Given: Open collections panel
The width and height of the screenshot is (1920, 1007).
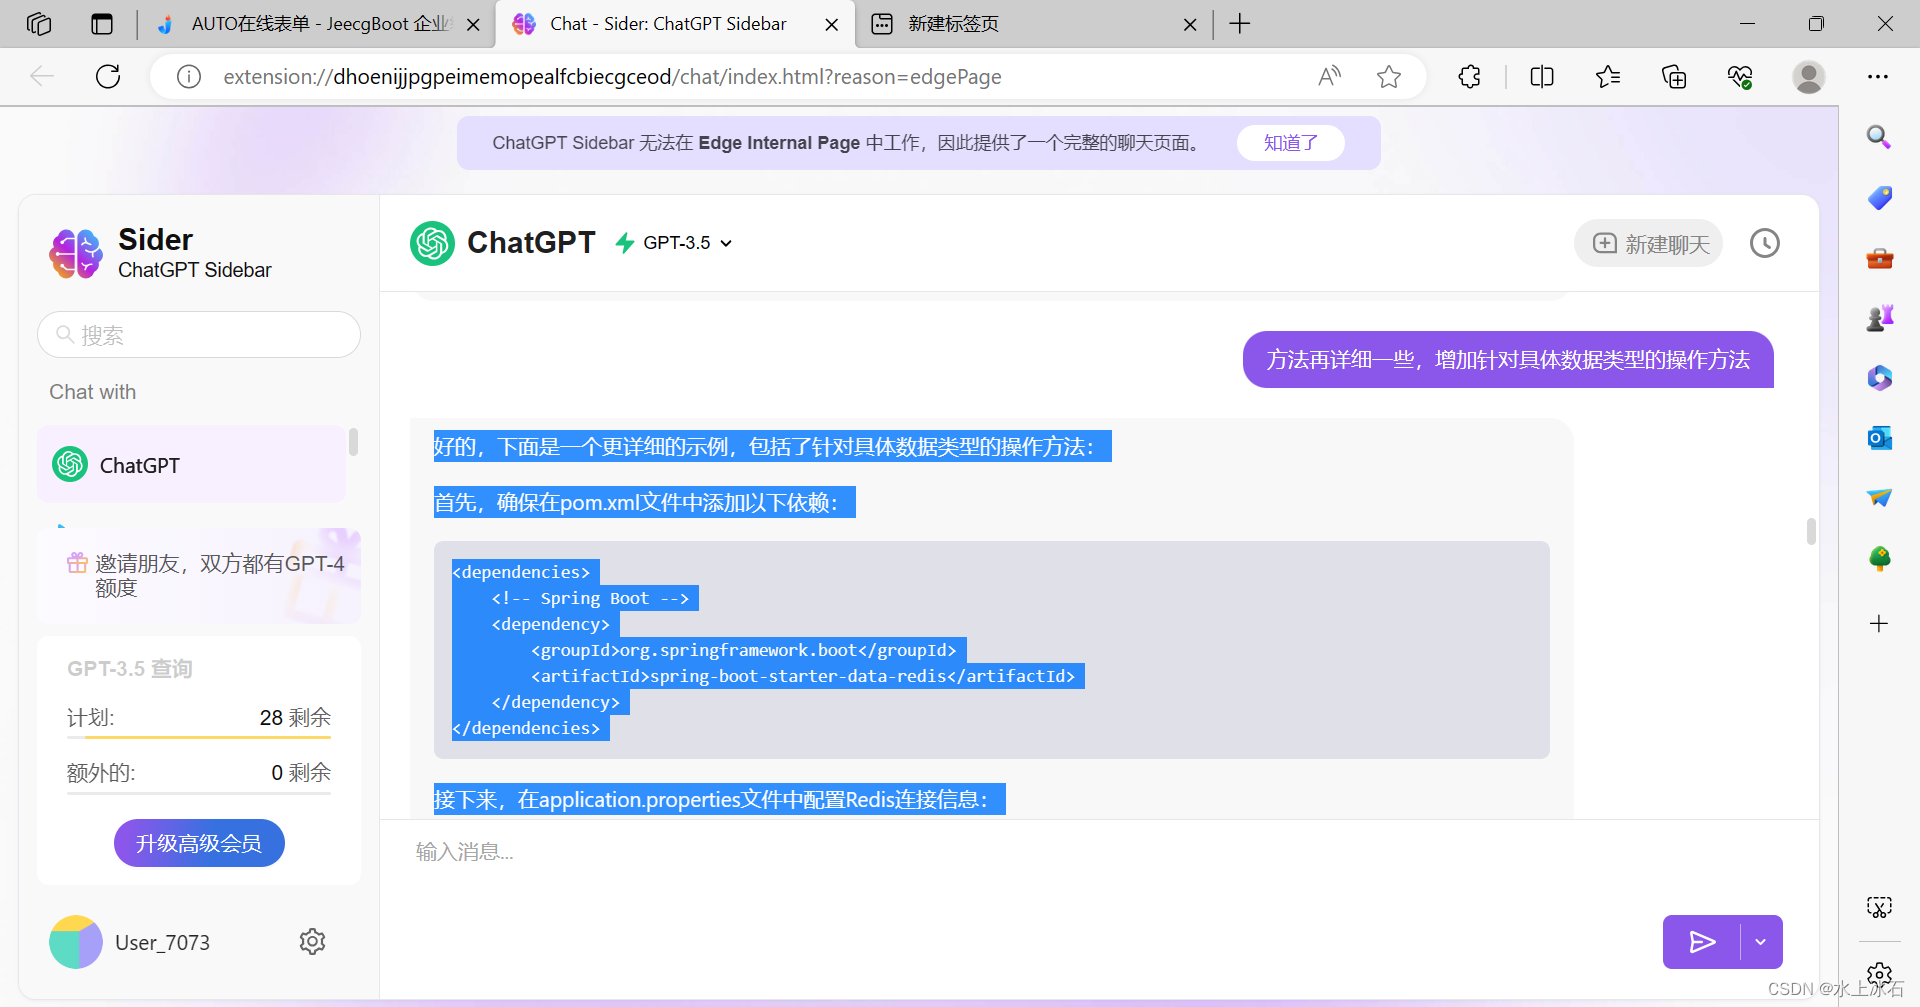Looking at the screenshot, I should coord(1674,76).
